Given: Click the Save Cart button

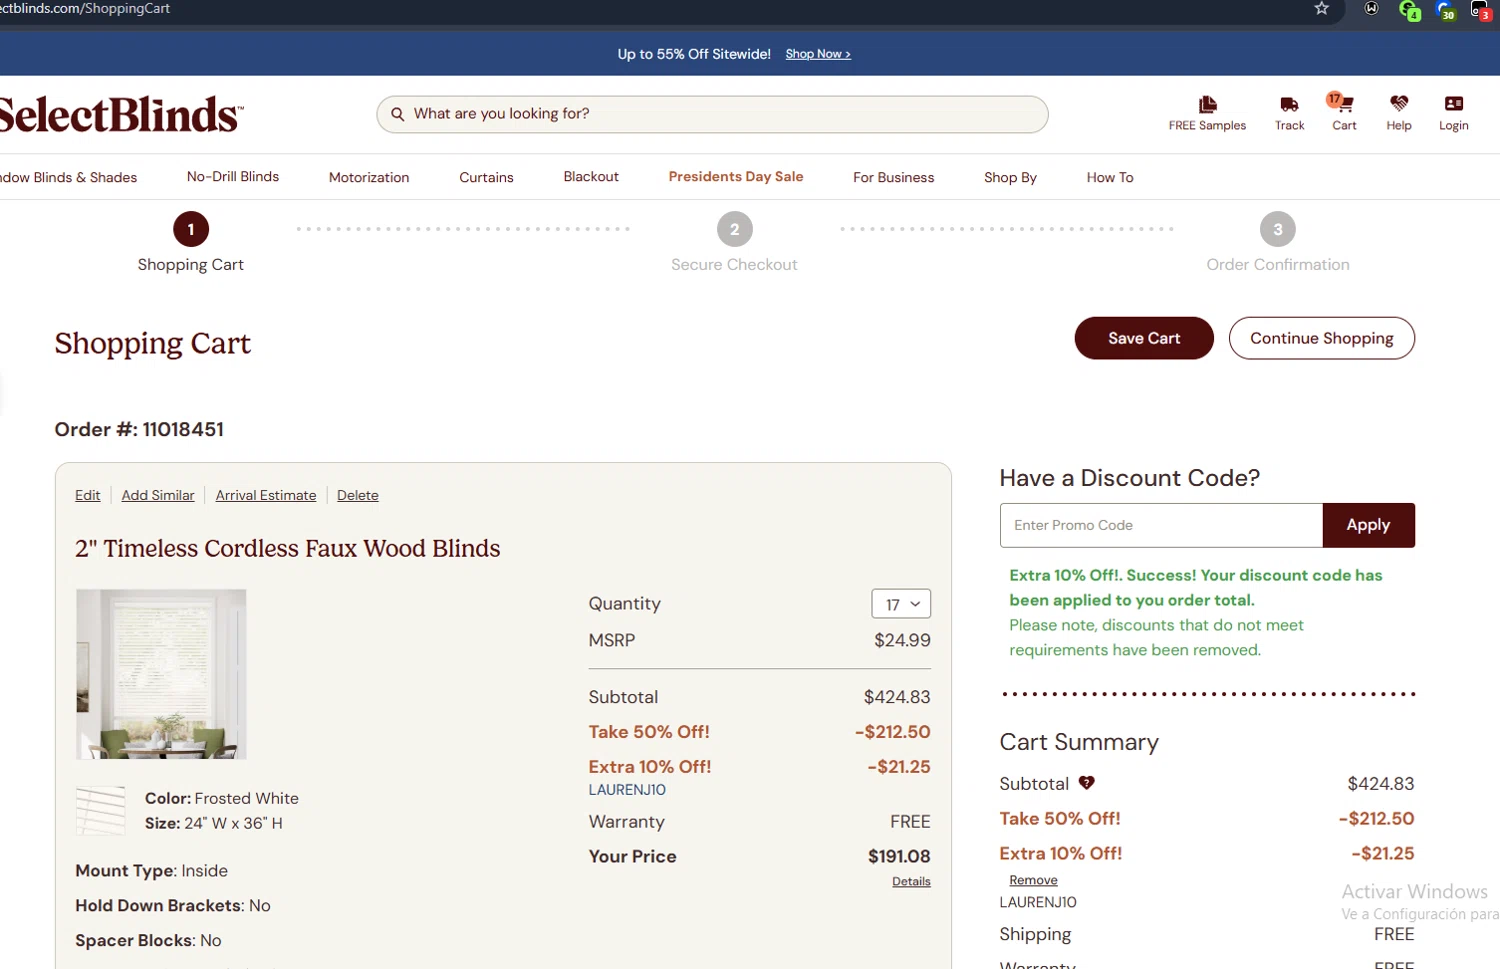Looking at the screenshot, I should pos(1144,338).
